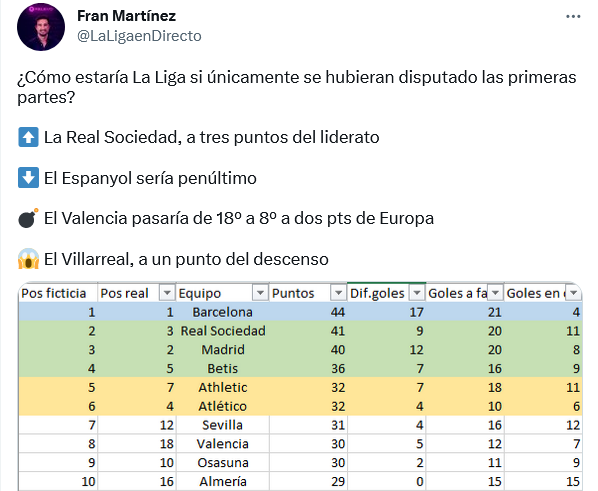Click the down arrow emoji icon
This screenshot has width=598, height=491.
[x=28, y=178]
